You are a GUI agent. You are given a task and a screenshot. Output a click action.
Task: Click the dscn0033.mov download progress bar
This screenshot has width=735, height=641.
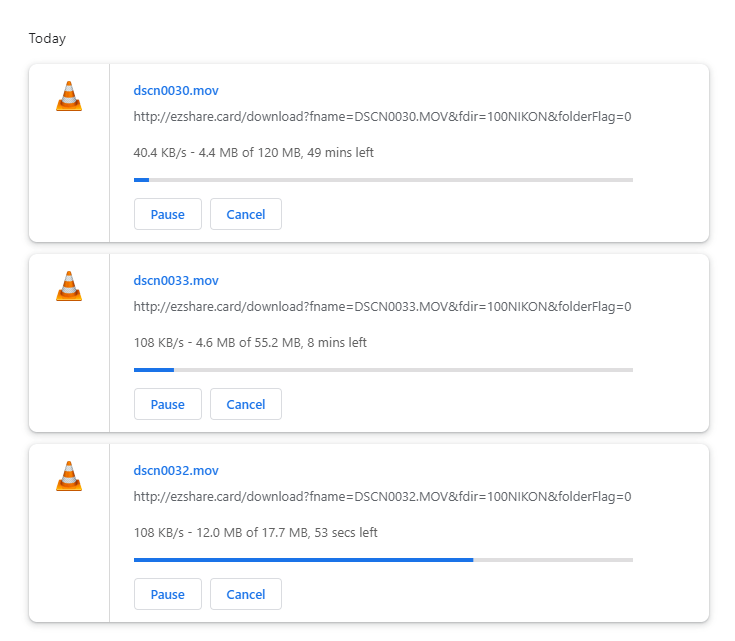click(383, 370)
